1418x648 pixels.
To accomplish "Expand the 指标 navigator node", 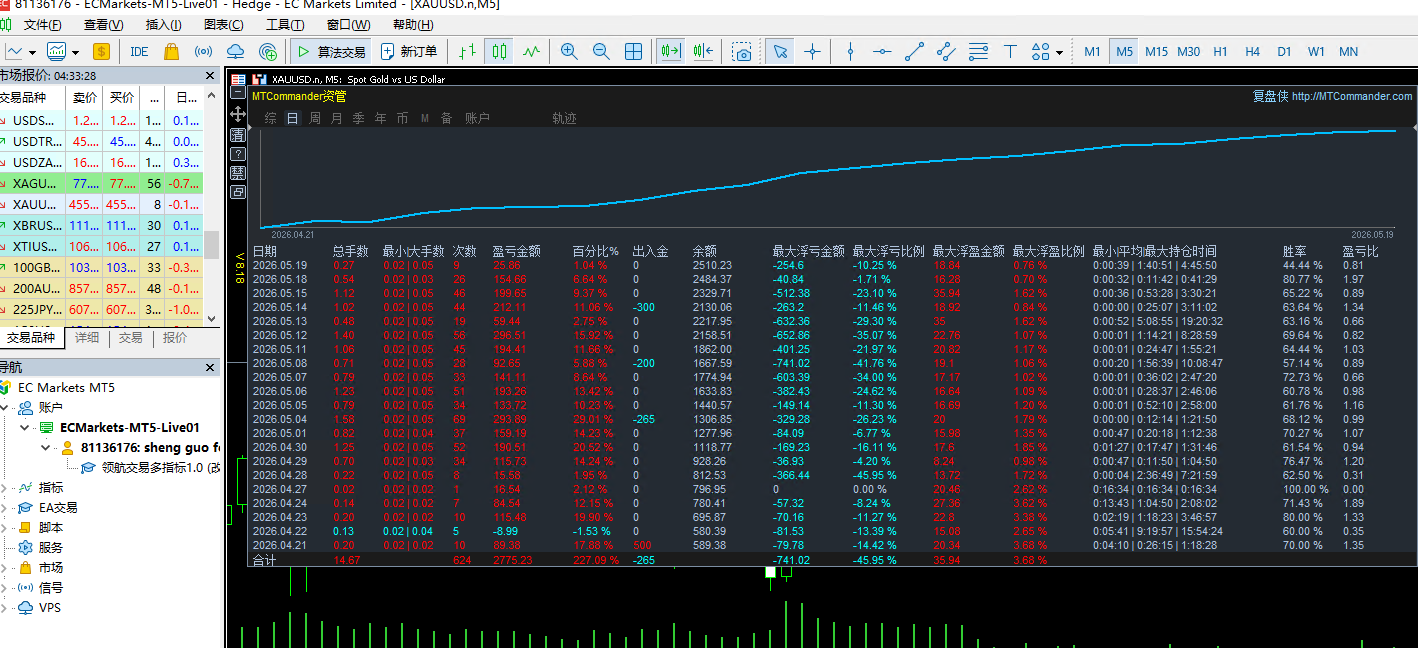I will point(5,487).
